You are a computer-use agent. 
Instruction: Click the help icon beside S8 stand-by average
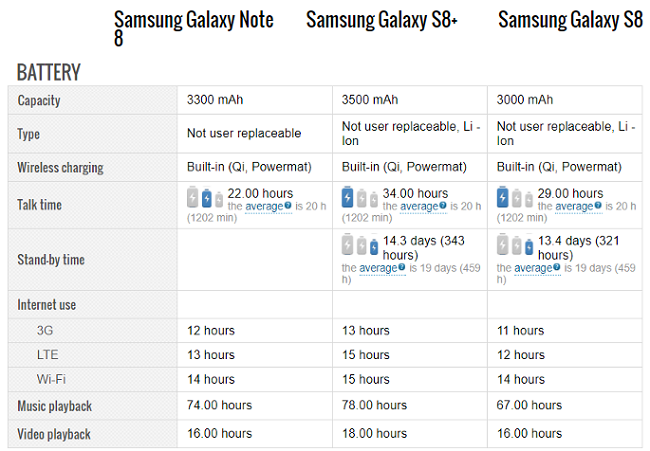click(555, 268)
